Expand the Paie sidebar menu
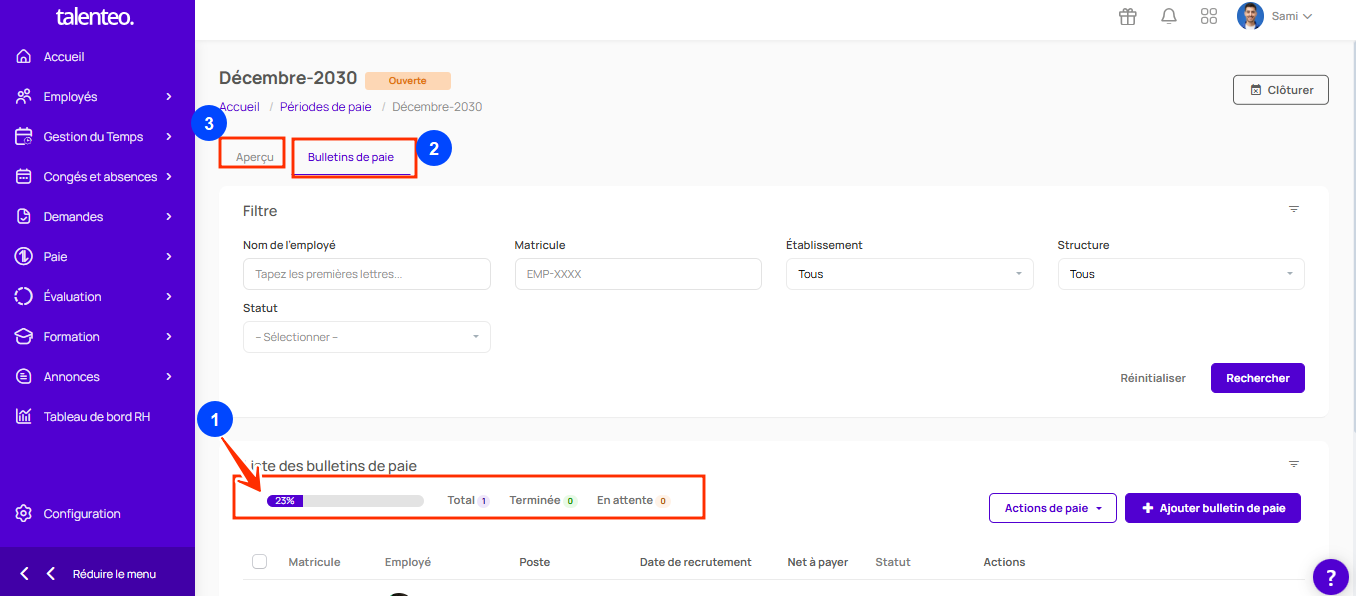 (x=95, y=257)
